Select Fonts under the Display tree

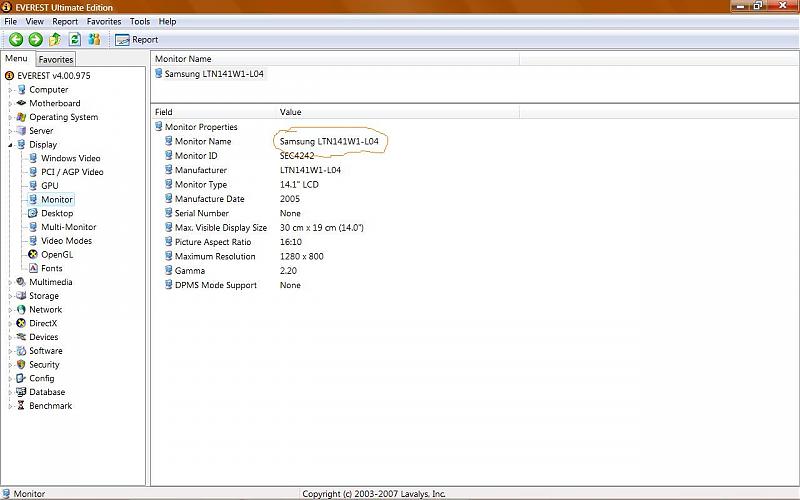click(51, 268)
